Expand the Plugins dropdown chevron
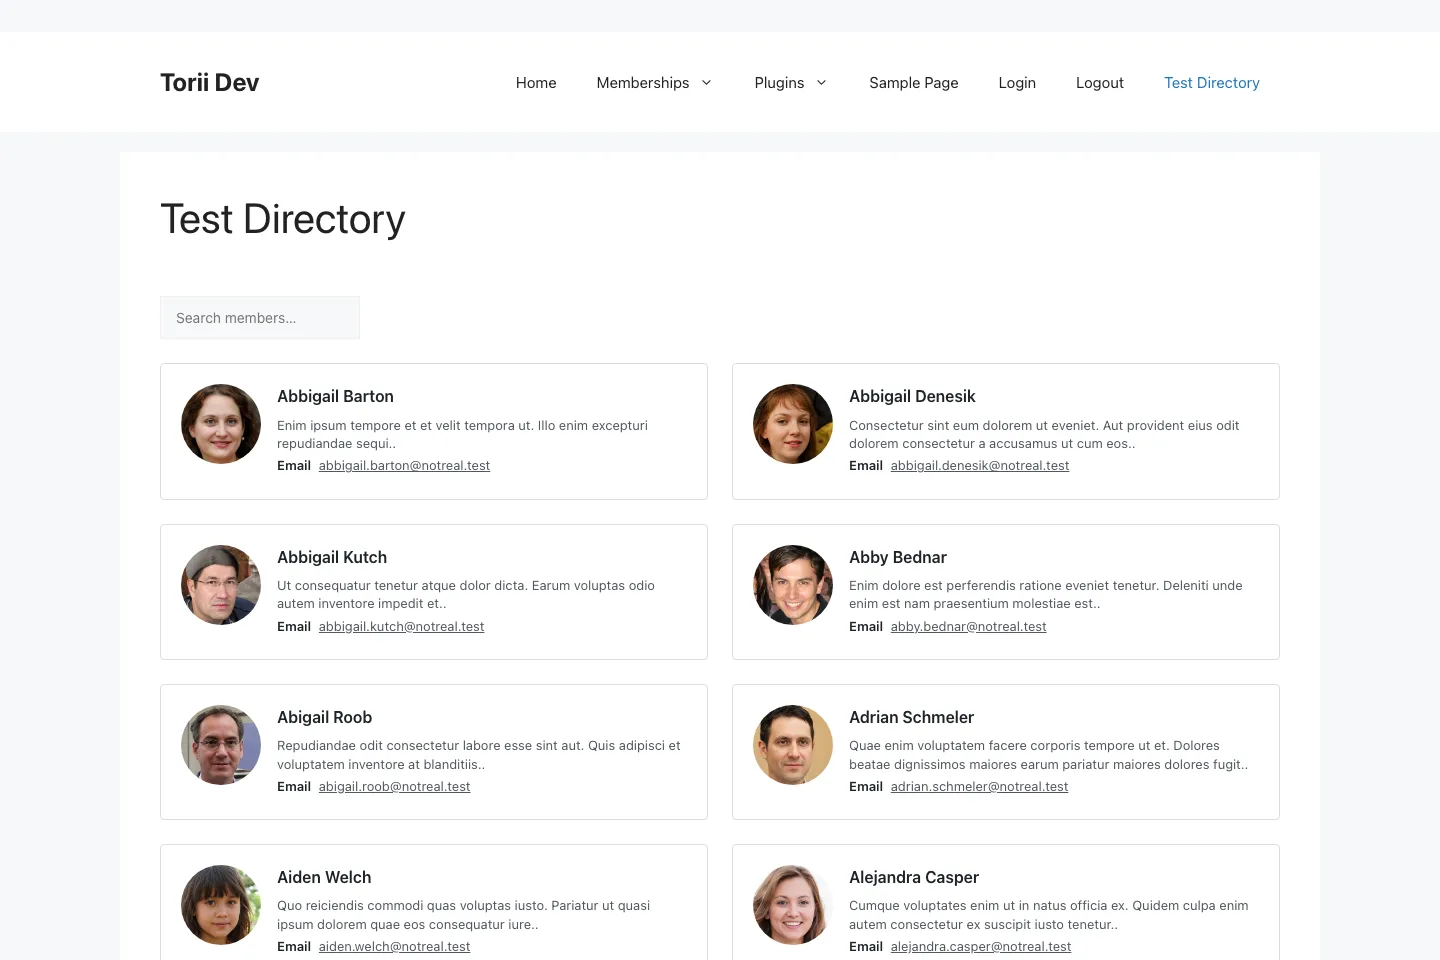 pos(821,82)
